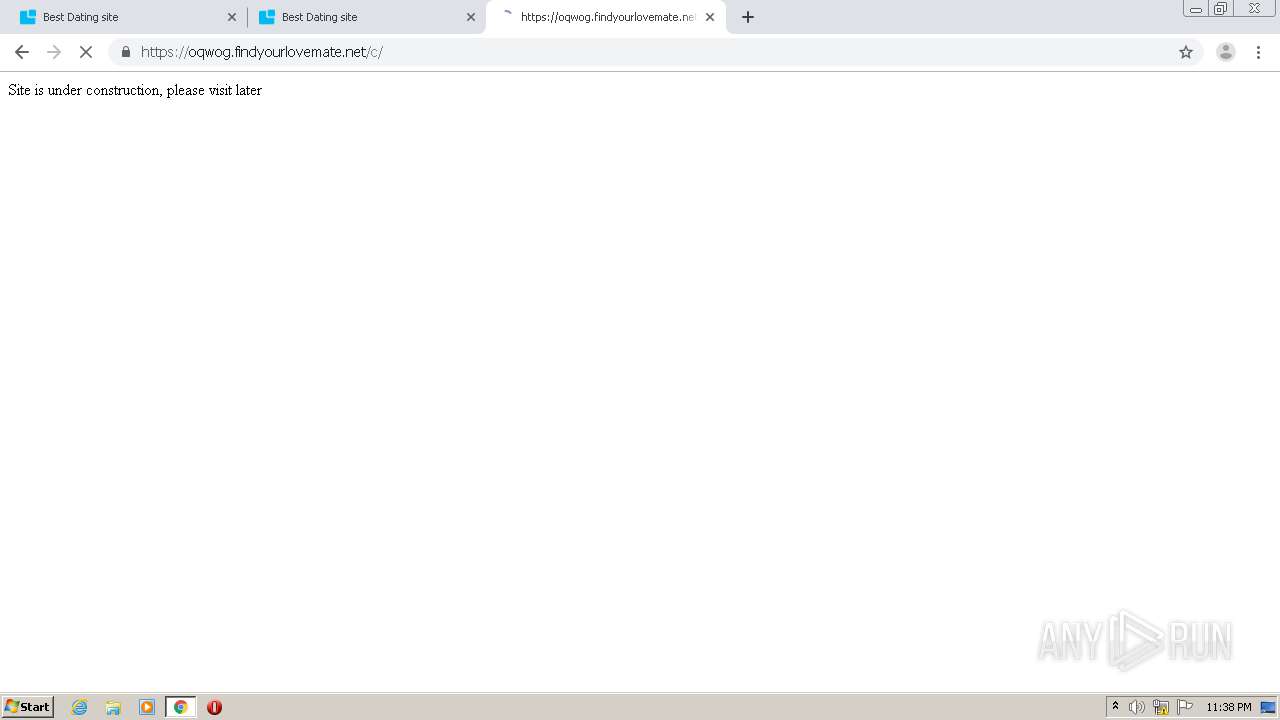Open the network tray icon
The width and height of the screenshot is (1280, 720).
(1161, 707)
